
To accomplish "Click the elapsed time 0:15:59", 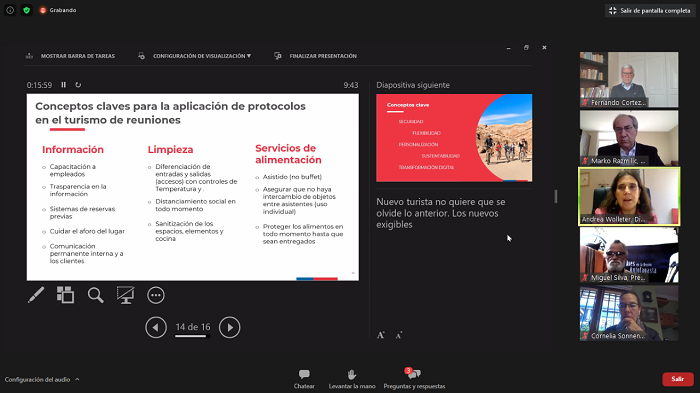I will coord(39,85).
